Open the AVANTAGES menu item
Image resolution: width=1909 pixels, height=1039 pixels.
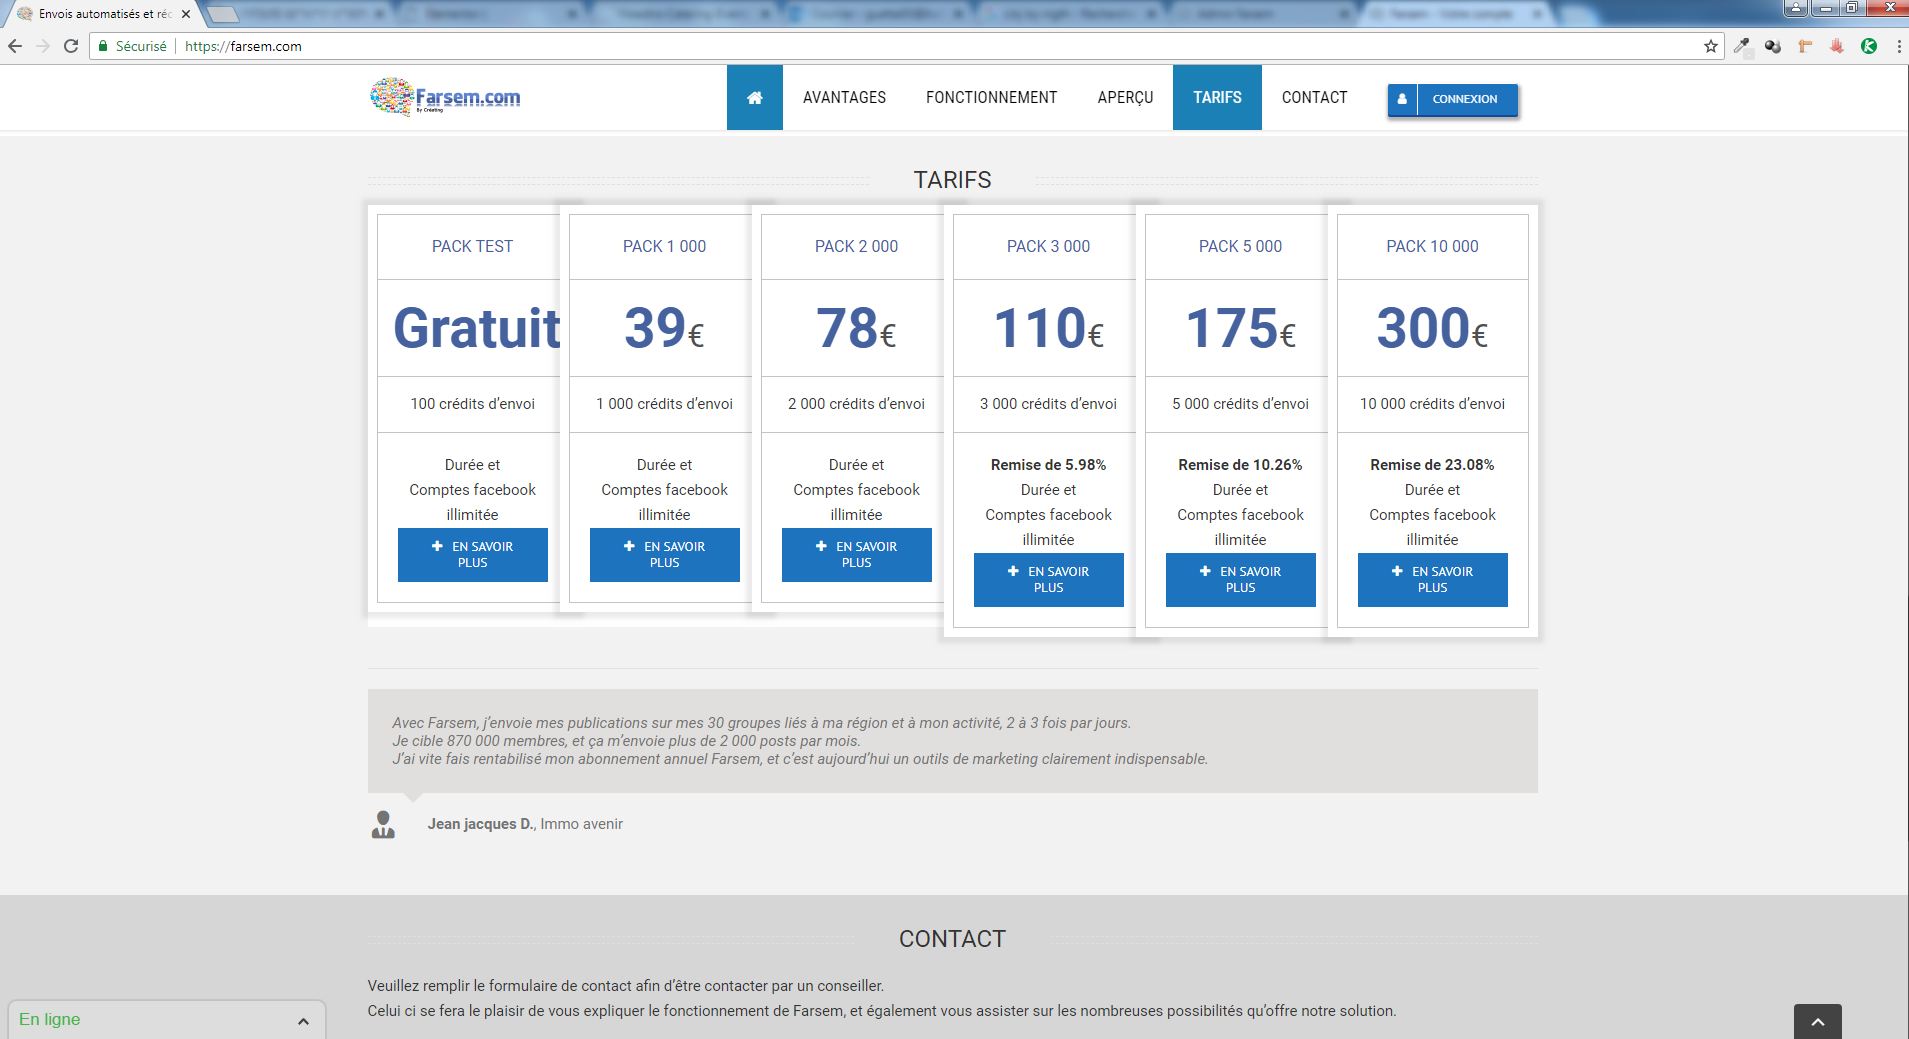(844, 98)
